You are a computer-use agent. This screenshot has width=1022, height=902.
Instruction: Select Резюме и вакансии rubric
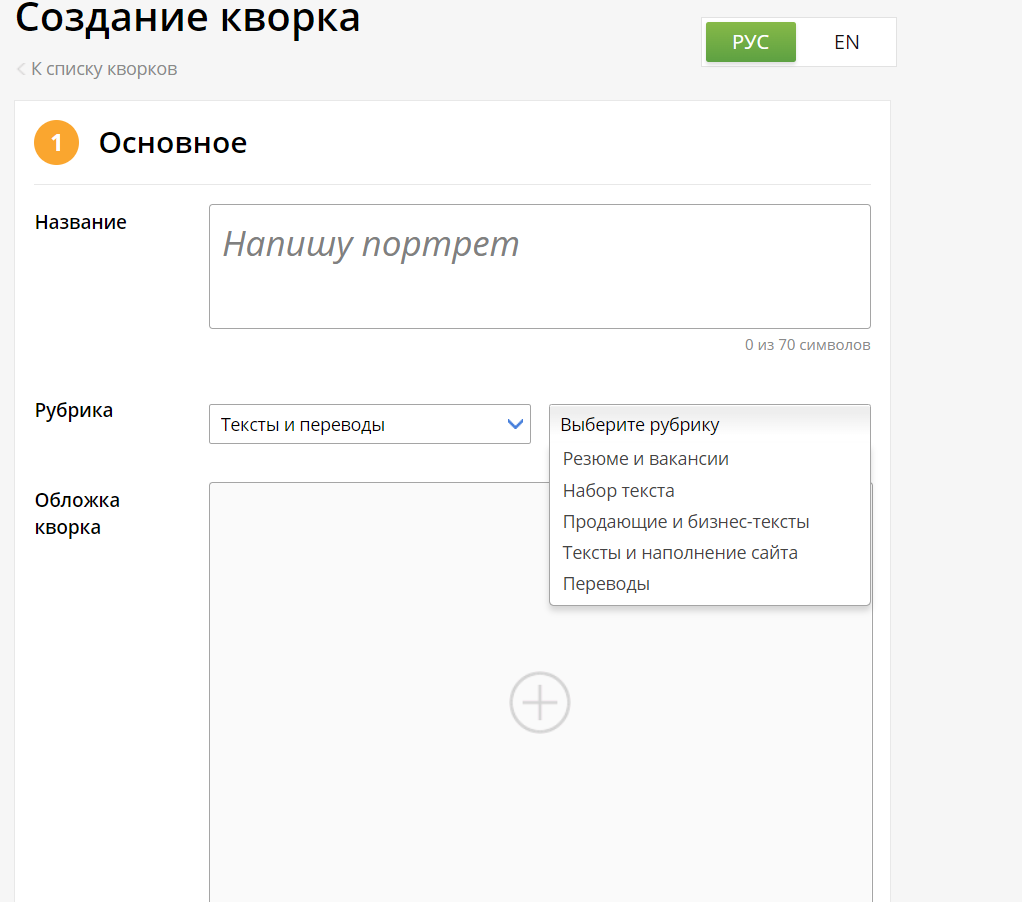pyautogui.click(x=644, y=458)
